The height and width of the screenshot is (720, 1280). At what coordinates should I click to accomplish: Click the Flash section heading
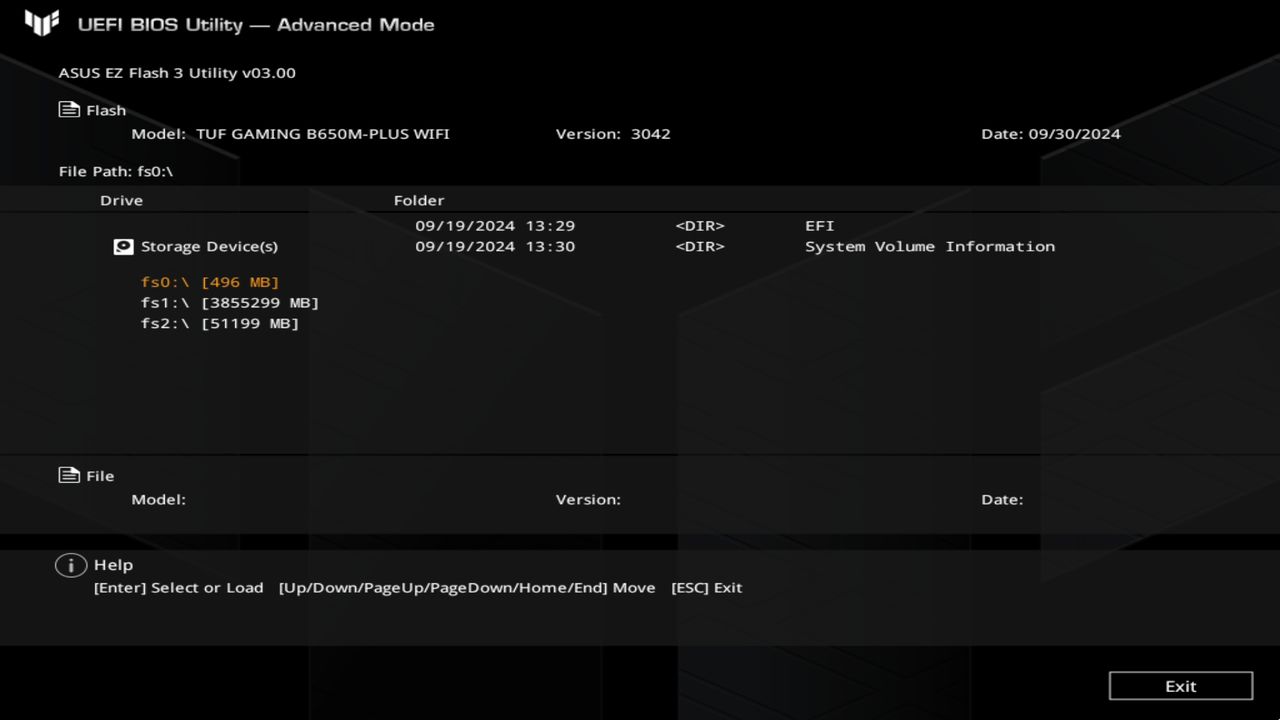click(106, 111)
